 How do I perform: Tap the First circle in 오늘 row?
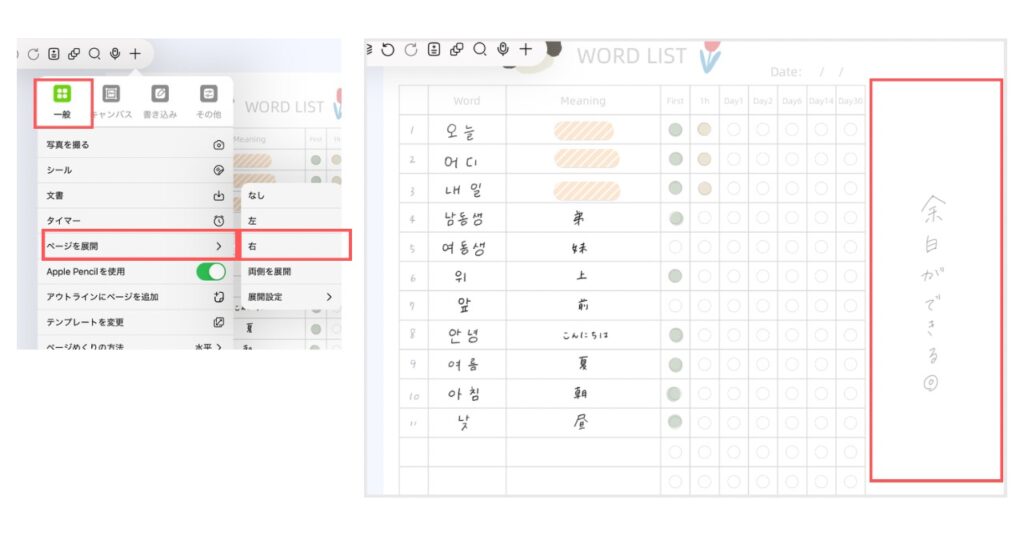[x=675, y=130]
